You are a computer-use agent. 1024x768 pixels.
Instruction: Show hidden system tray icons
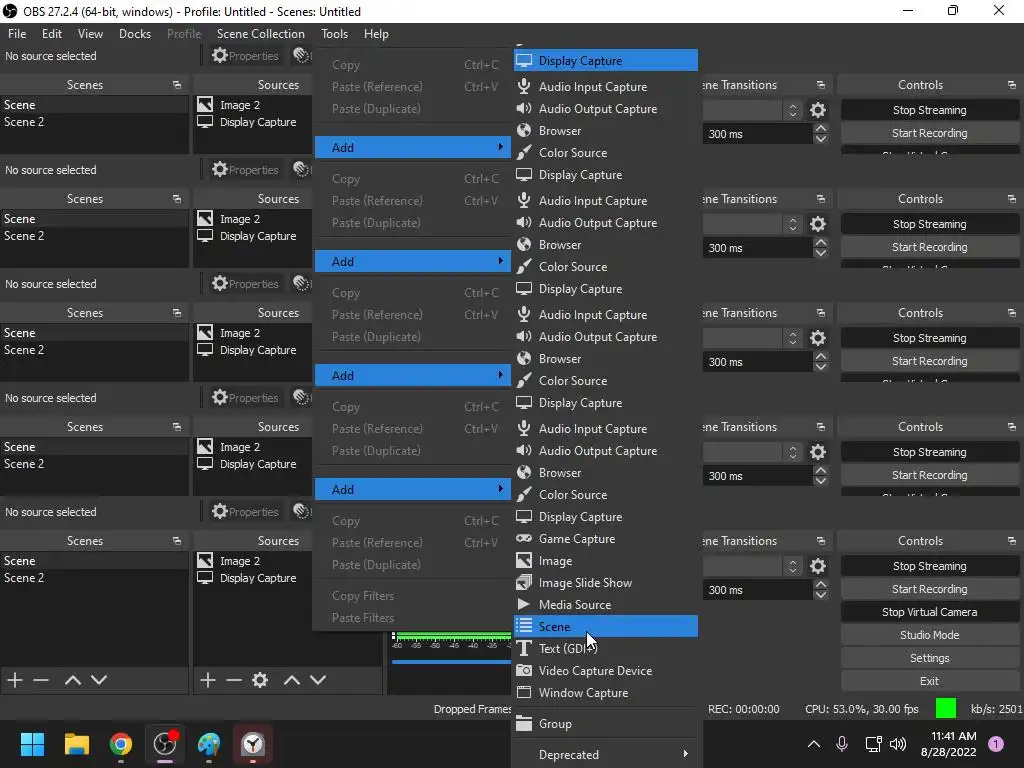[814, 744]
